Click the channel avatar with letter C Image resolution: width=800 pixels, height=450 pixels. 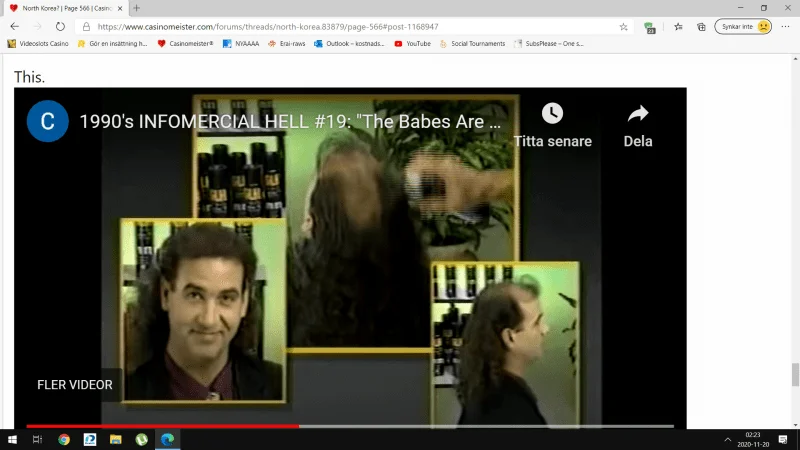point(47,121)
